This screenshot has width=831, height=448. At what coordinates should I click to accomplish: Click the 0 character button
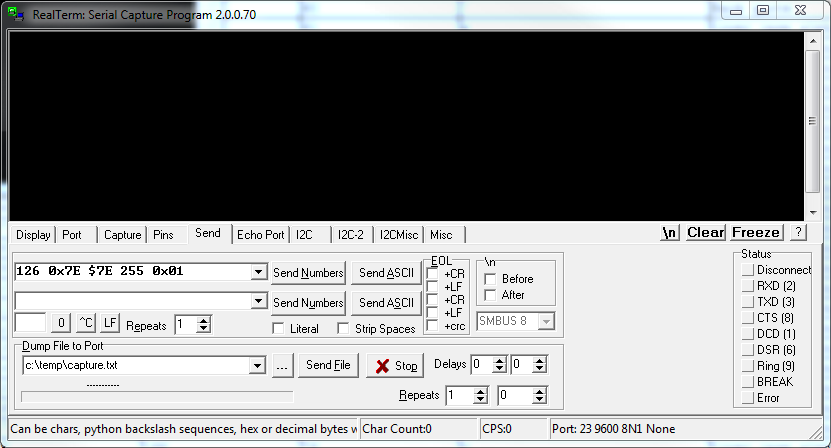pyautogui.click(x=61, y=322)
